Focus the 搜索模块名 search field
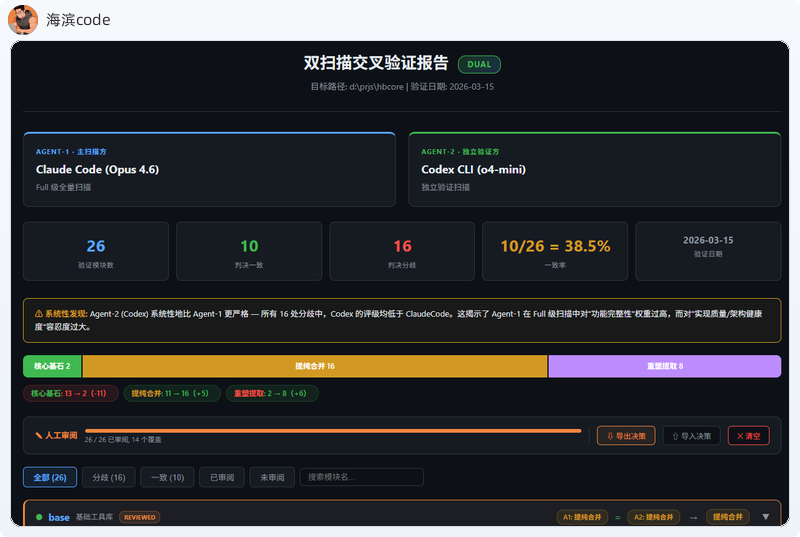The width and height of the screenshot is (800, 537). coord(362,477)
